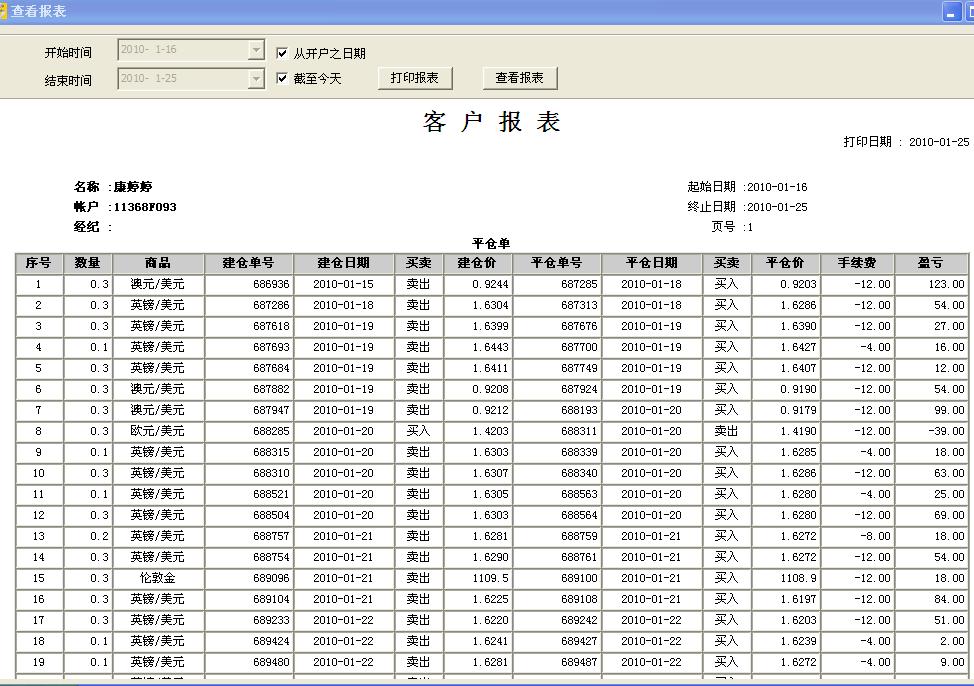Click the 建仓日期 column header
Viewport: 974px width, 686px height.
pos(344,263)
